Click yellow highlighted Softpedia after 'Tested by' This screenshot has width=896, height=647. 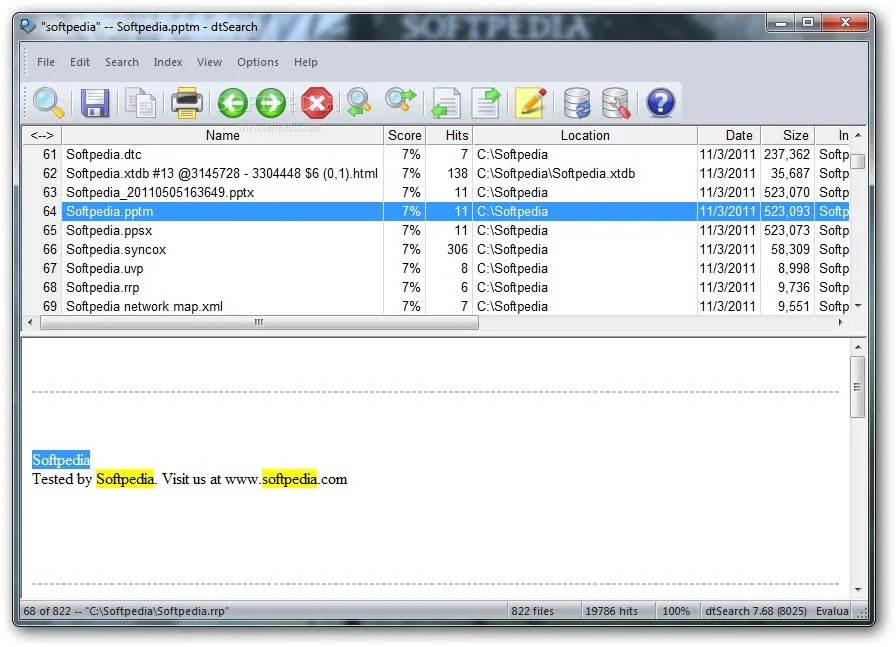click(125, 479)
